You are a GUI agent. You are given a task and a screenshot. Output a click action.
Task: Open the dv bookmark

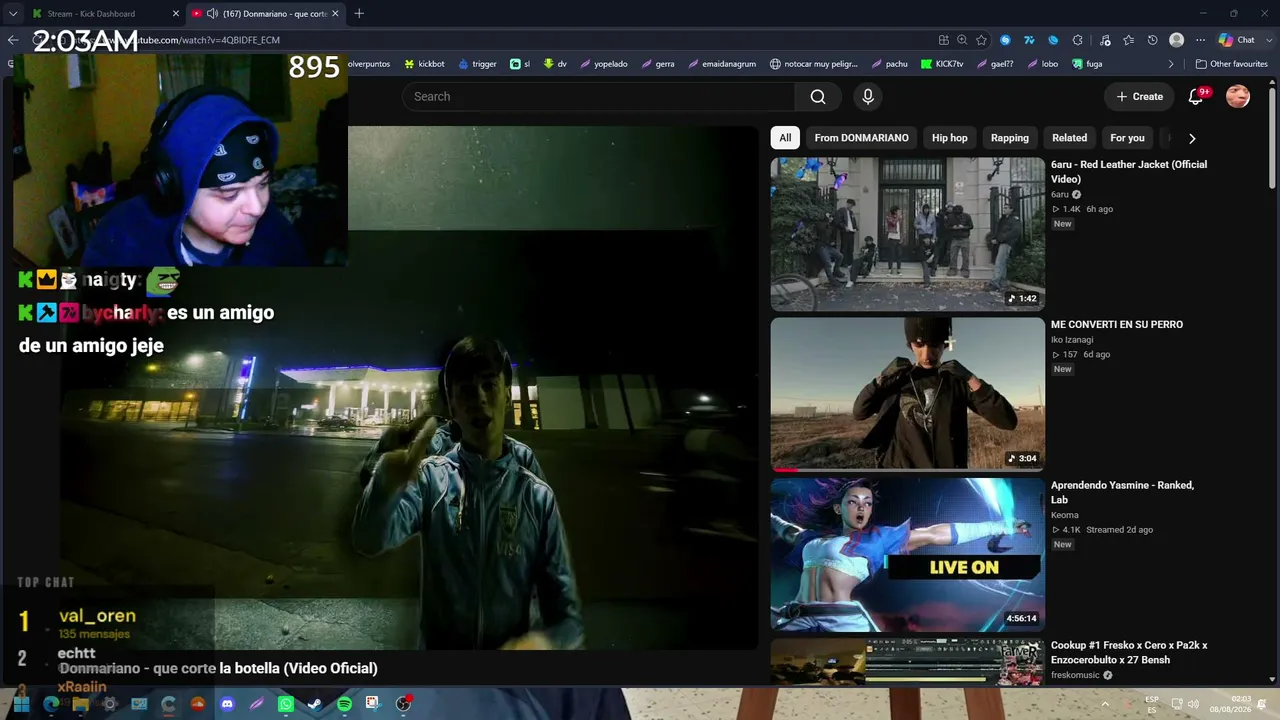click(x=555, y=64)
